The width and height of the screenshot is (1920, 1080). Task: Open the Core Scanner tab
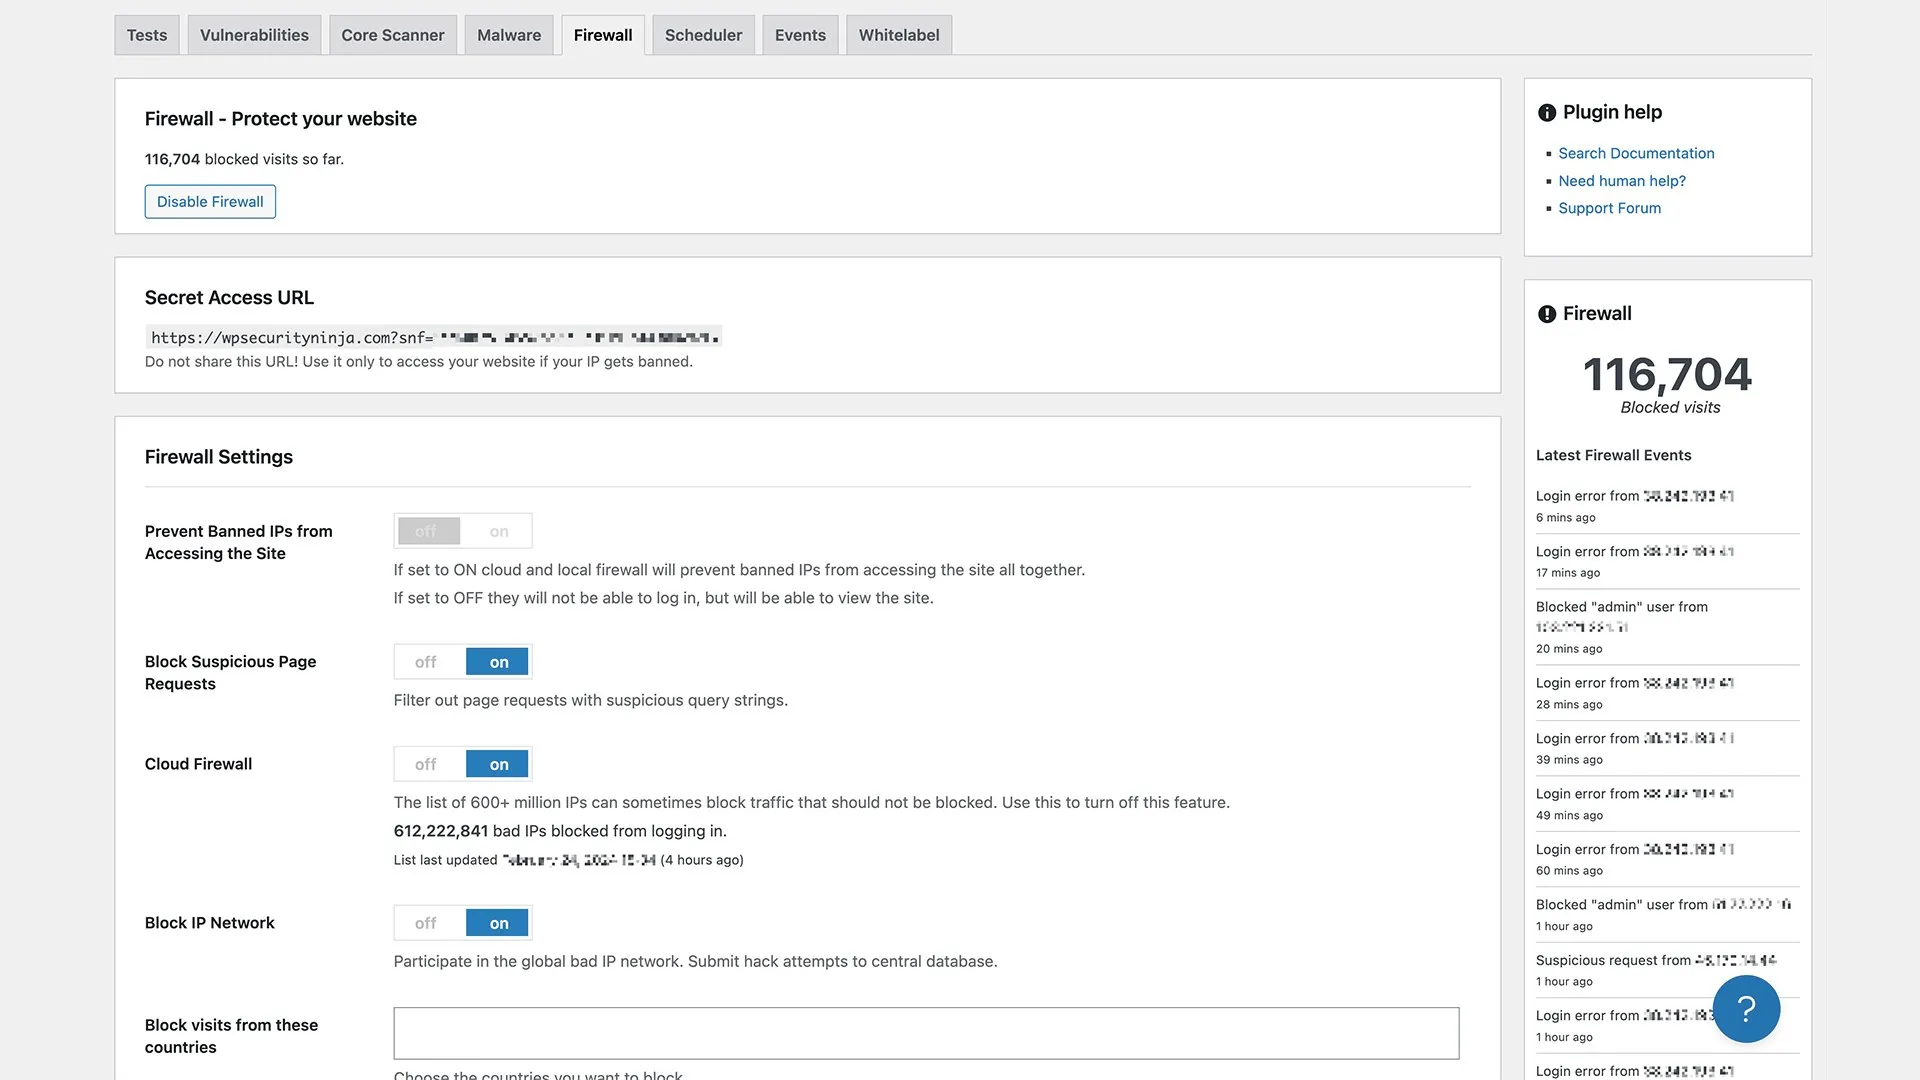coord(392,35)
